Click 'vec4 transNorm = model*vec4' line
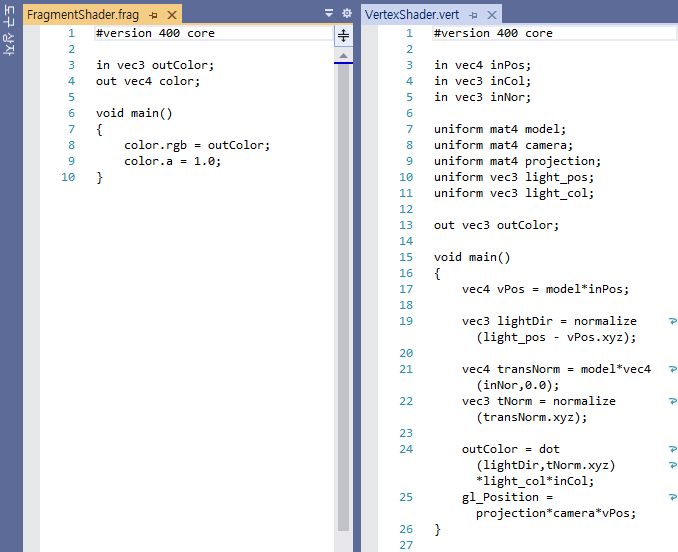The height and width of the screenshot is (552, 678). coord(556,369)
